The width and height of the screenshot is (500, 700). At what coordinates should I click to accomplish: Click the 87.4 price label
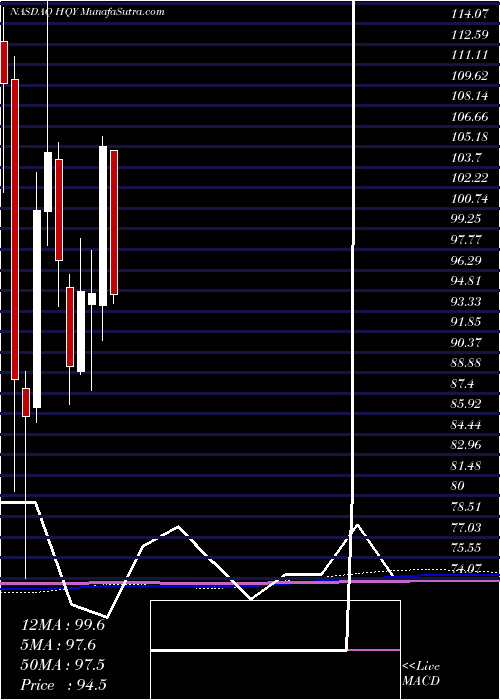[x=463, y=384]
